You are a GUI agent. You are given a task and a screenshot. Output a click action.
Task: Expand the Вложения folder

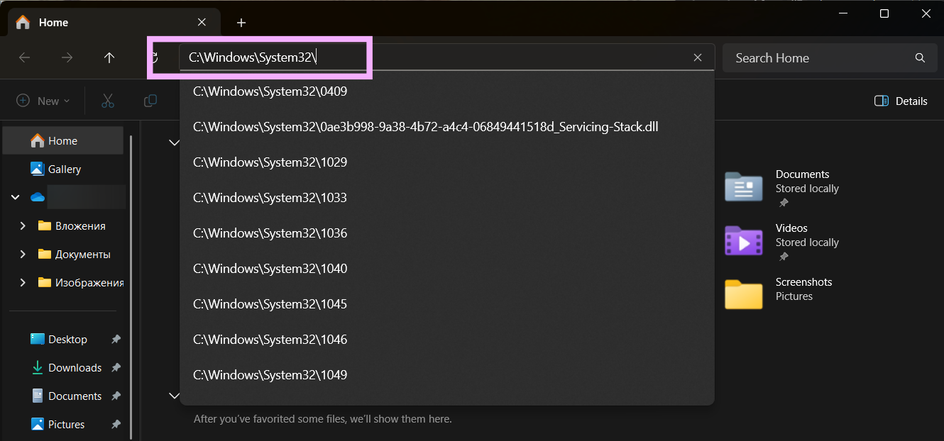pyautogui.click(x=23, y=226)
